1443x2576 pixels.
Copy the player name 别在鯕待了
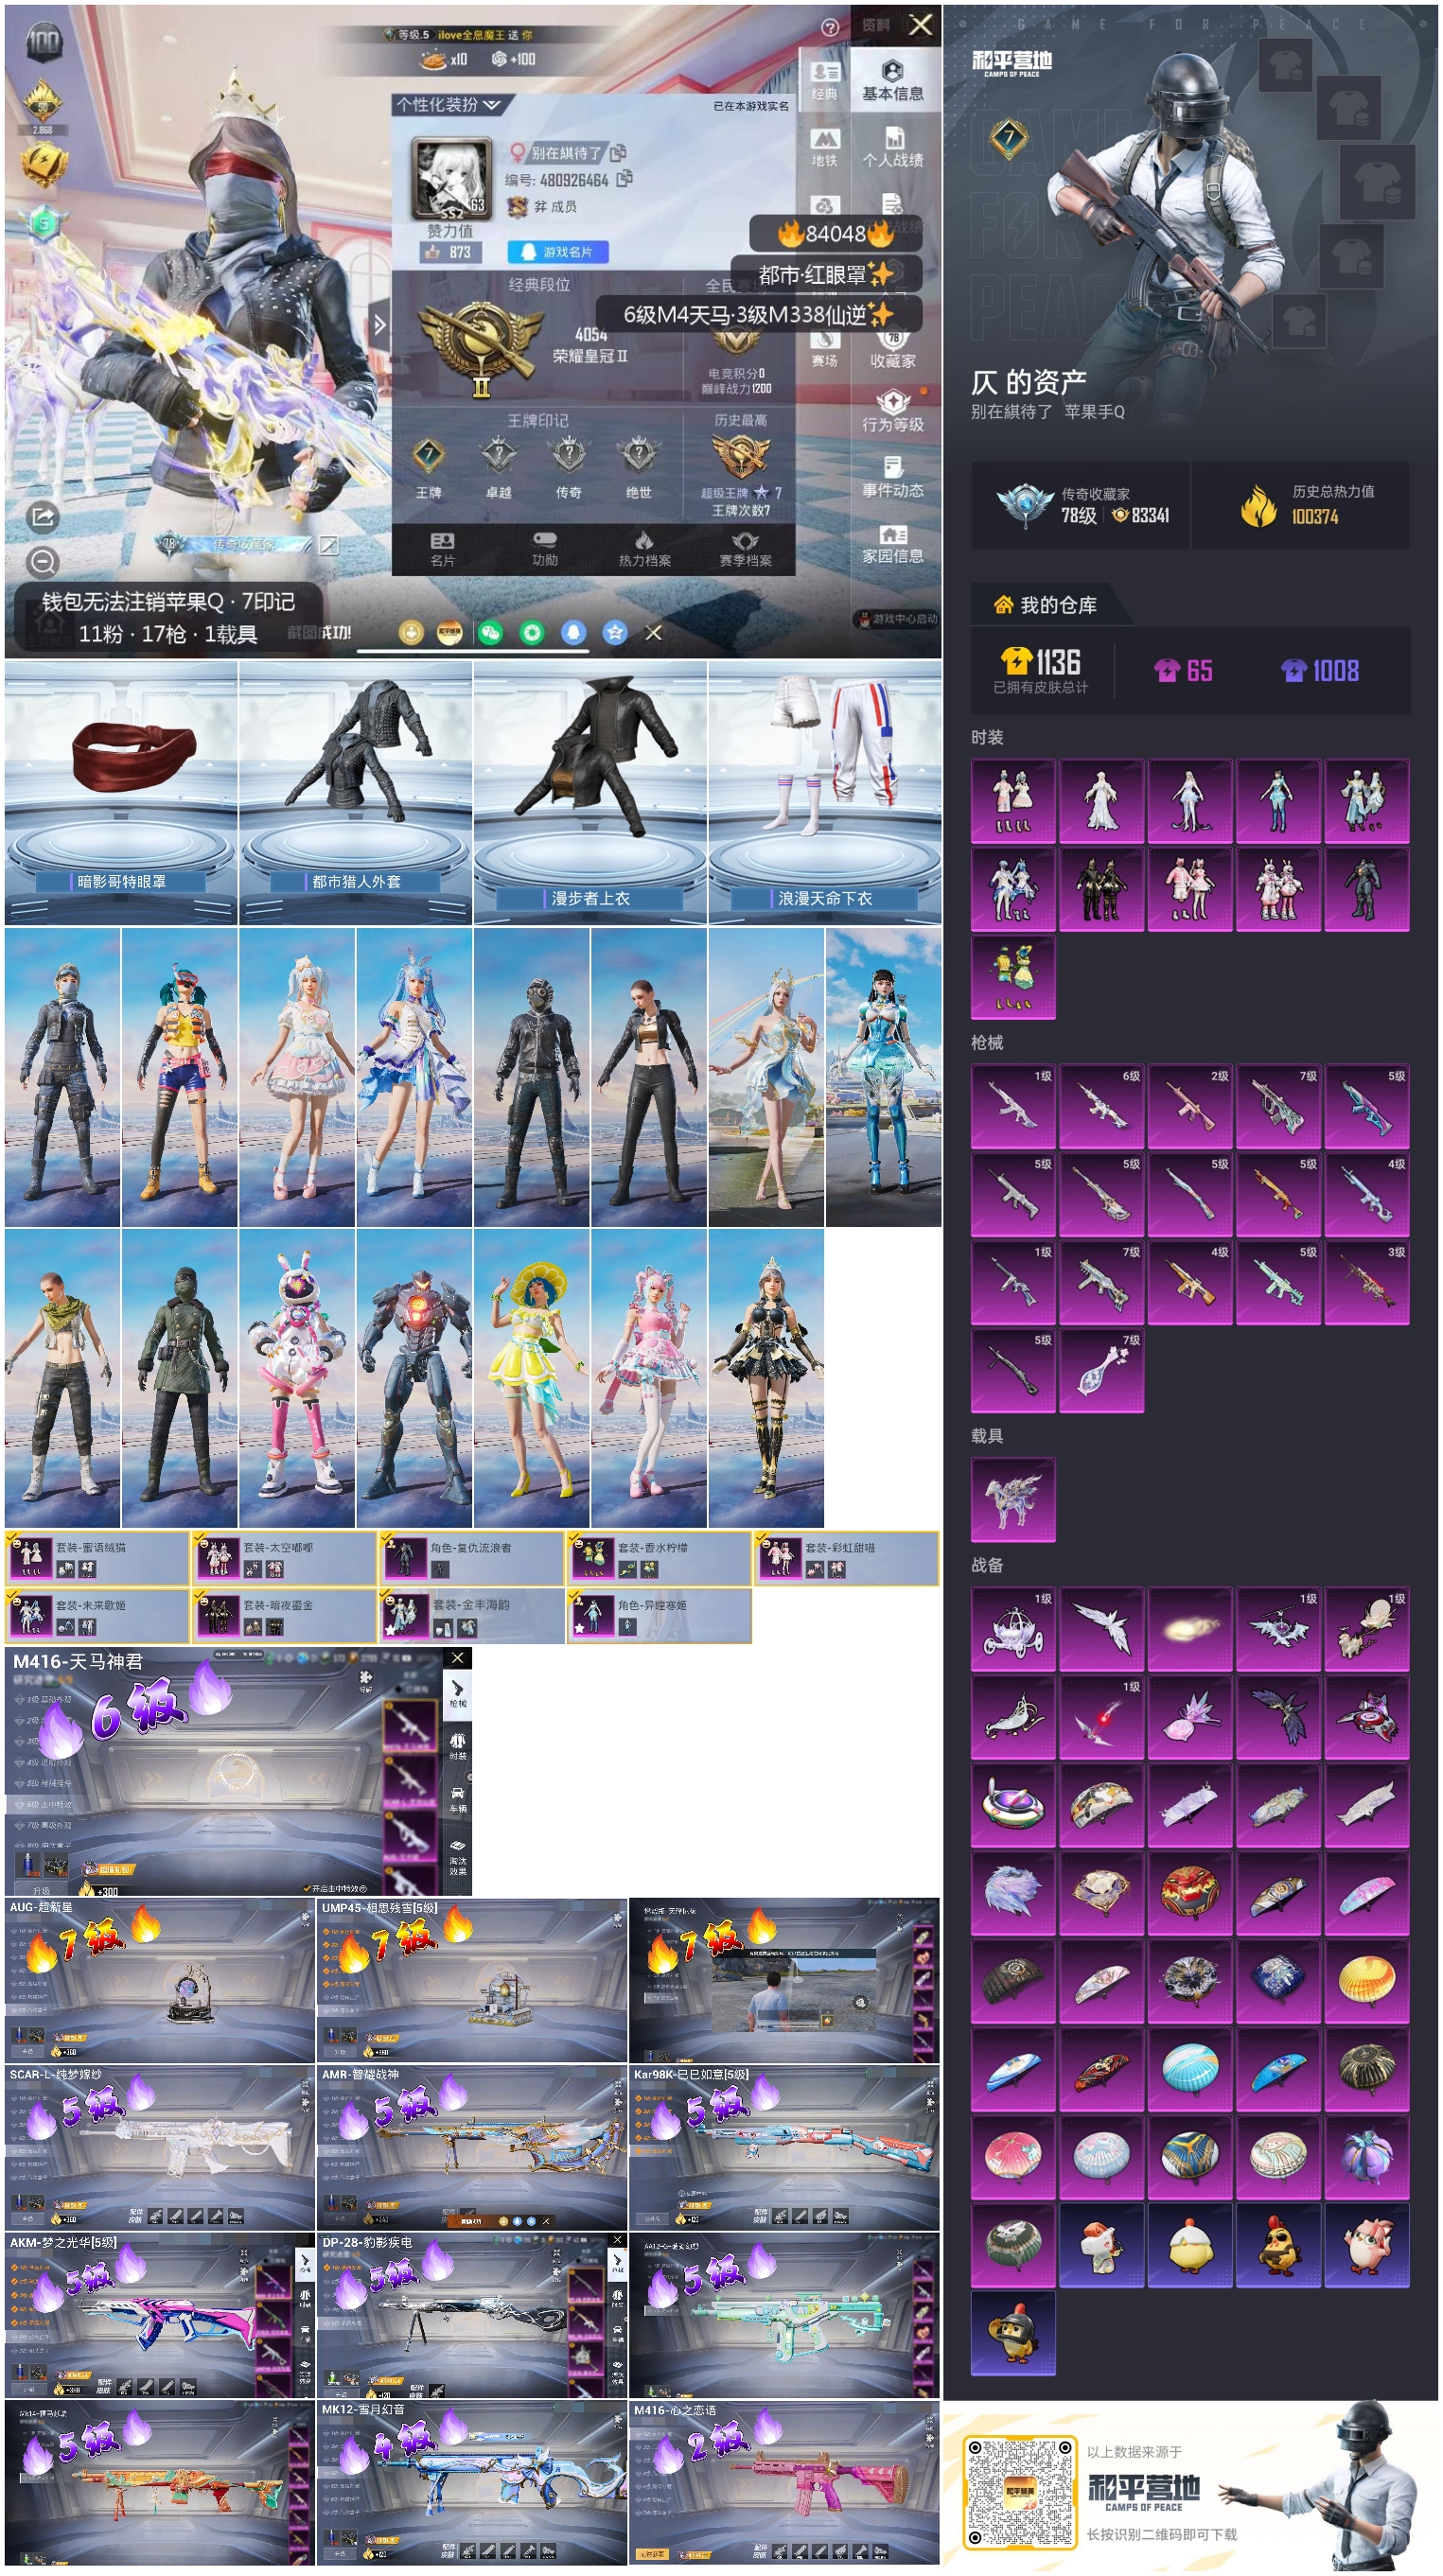(x=619, y=152)
